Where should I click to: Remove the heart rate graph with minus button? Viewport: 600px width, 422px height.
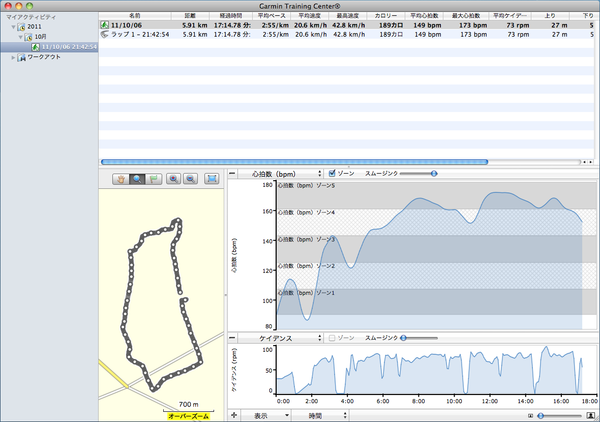coord(232,174)
